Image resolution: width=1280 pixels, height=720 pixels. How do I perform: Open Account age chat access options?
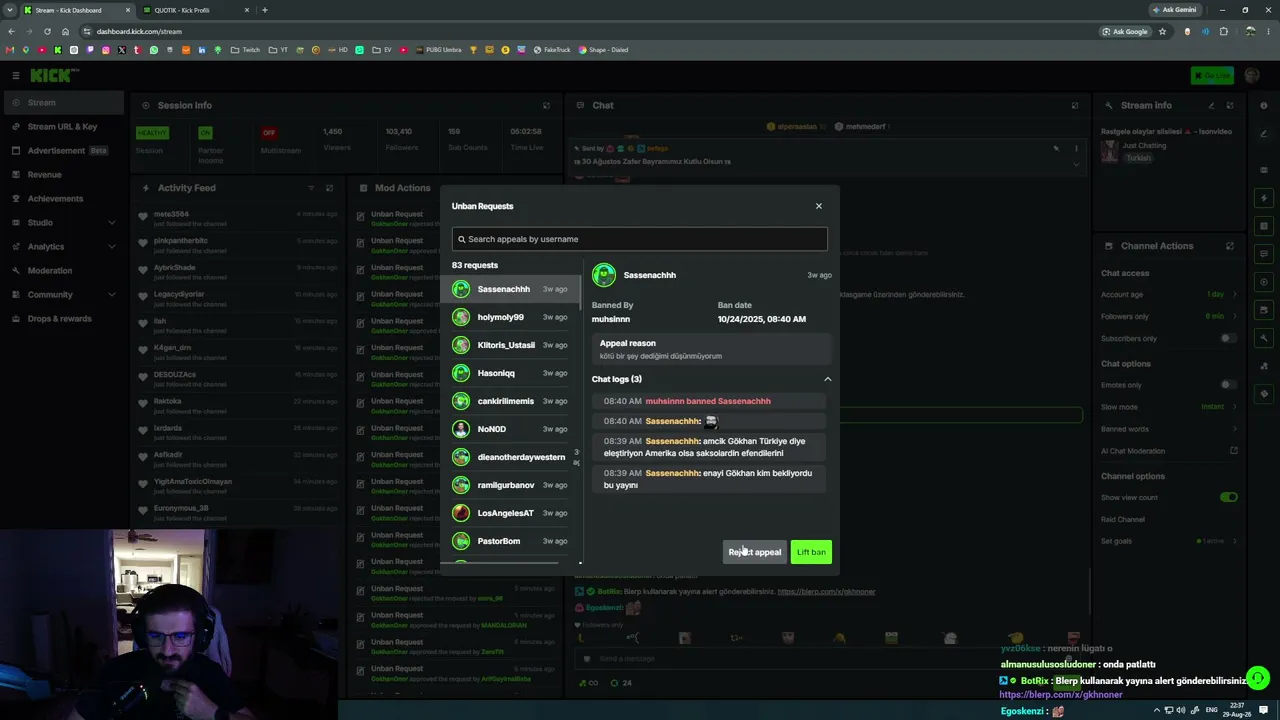tap(1169, 295)
